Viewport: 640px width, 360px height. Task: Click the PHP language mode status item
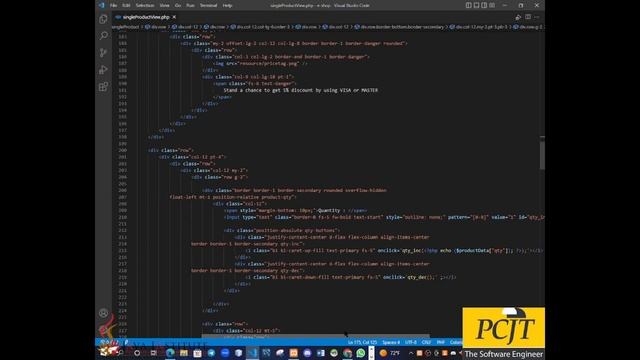441,342
